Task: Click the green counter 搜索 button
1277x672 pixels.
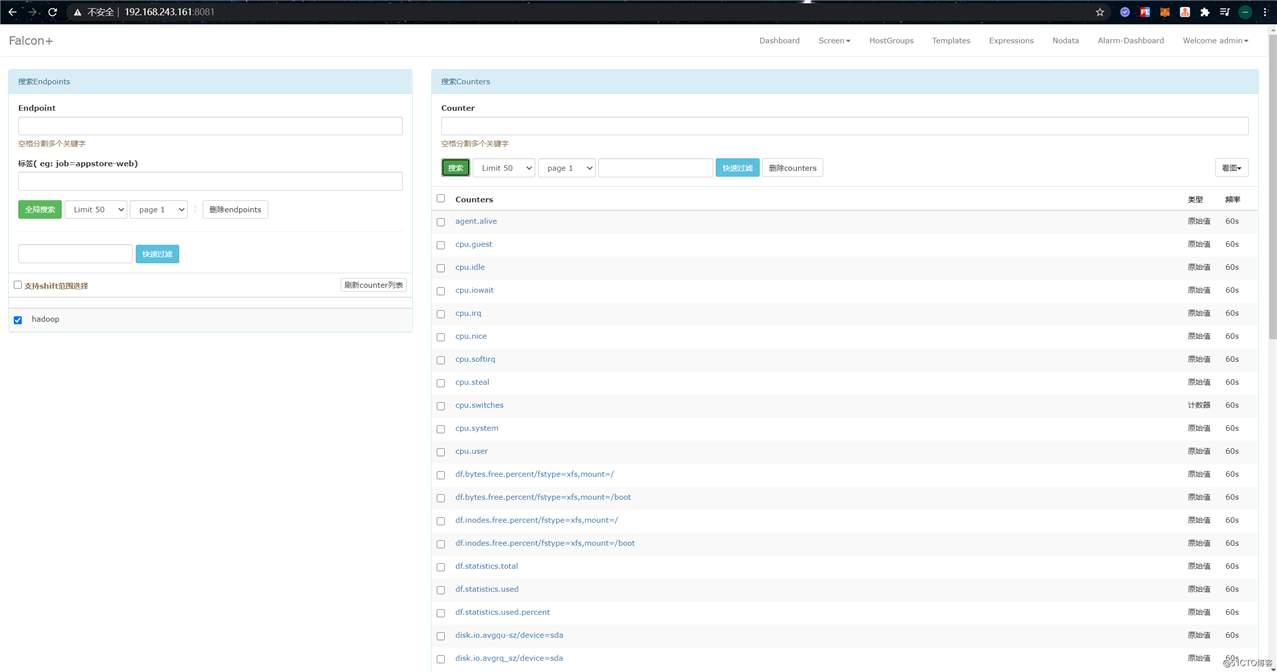Action: 456,168
